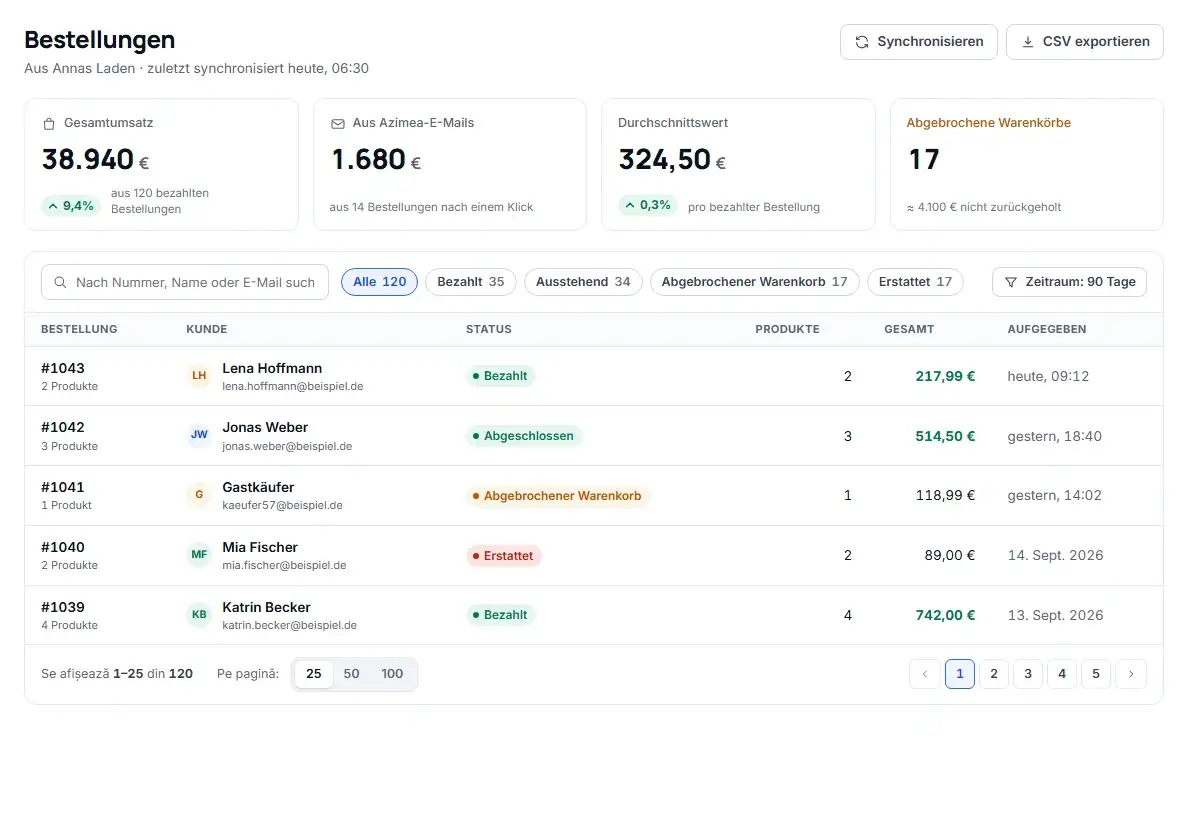Filter orders by Bezahlt 35

coord(471,282)
